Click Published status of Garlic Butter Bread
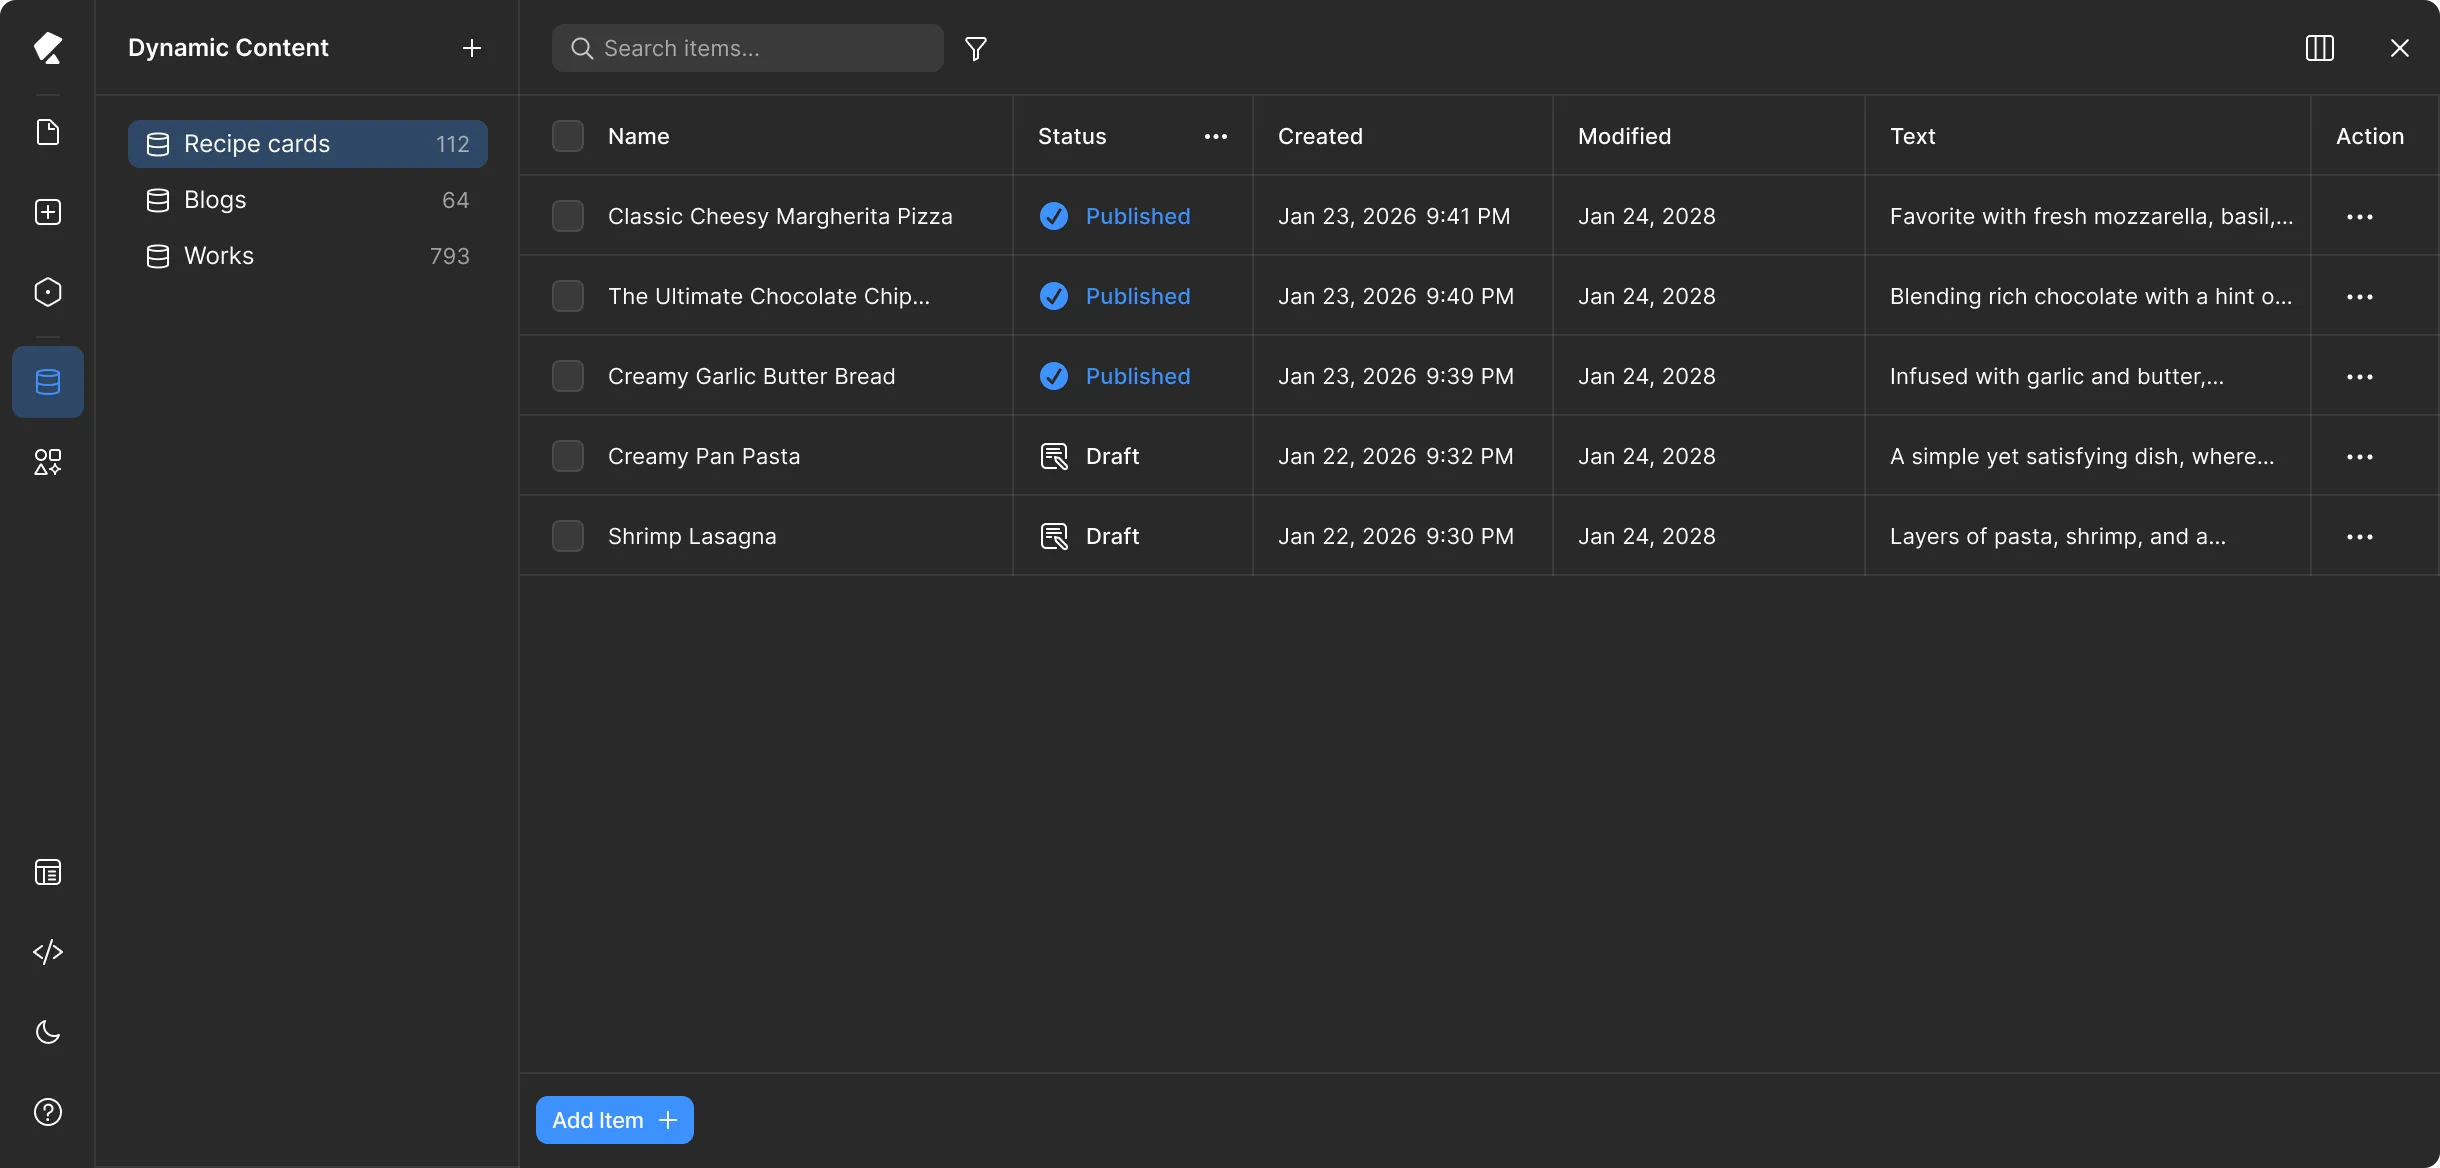 pyautogui.click(x=1114, y=376)
